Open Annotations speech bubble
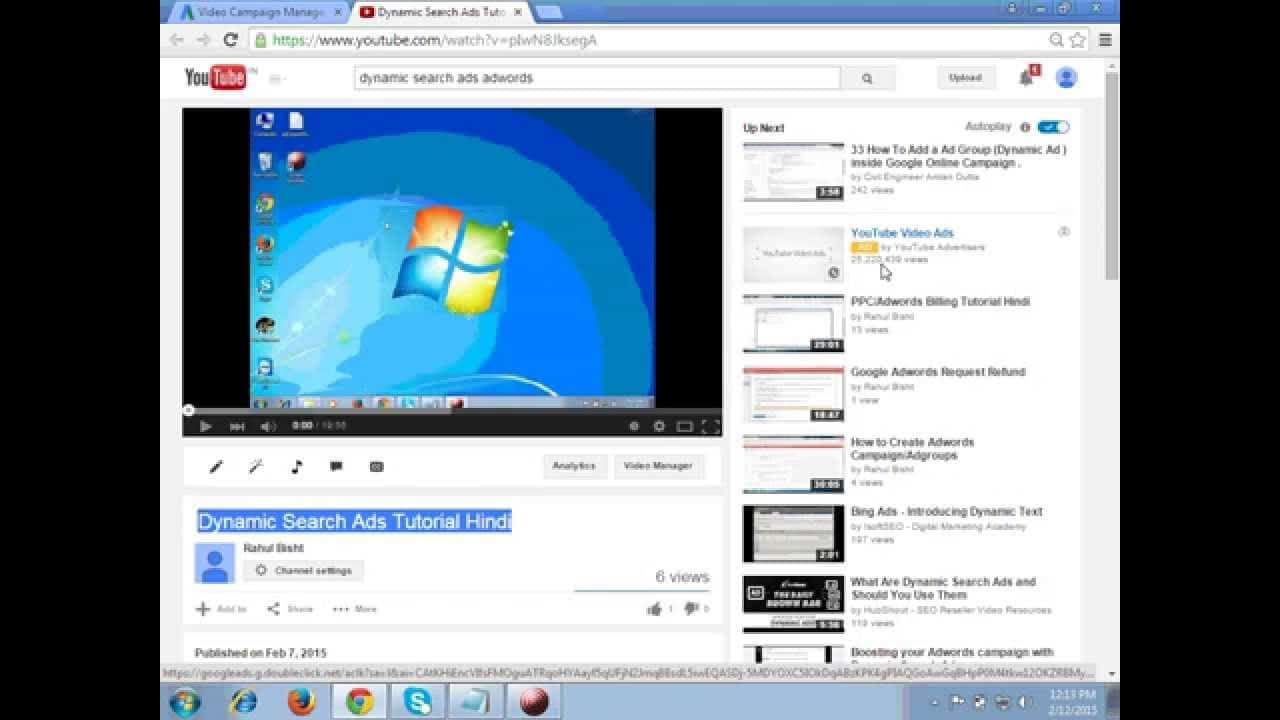1280x720 pixels. tap(336, 466)
